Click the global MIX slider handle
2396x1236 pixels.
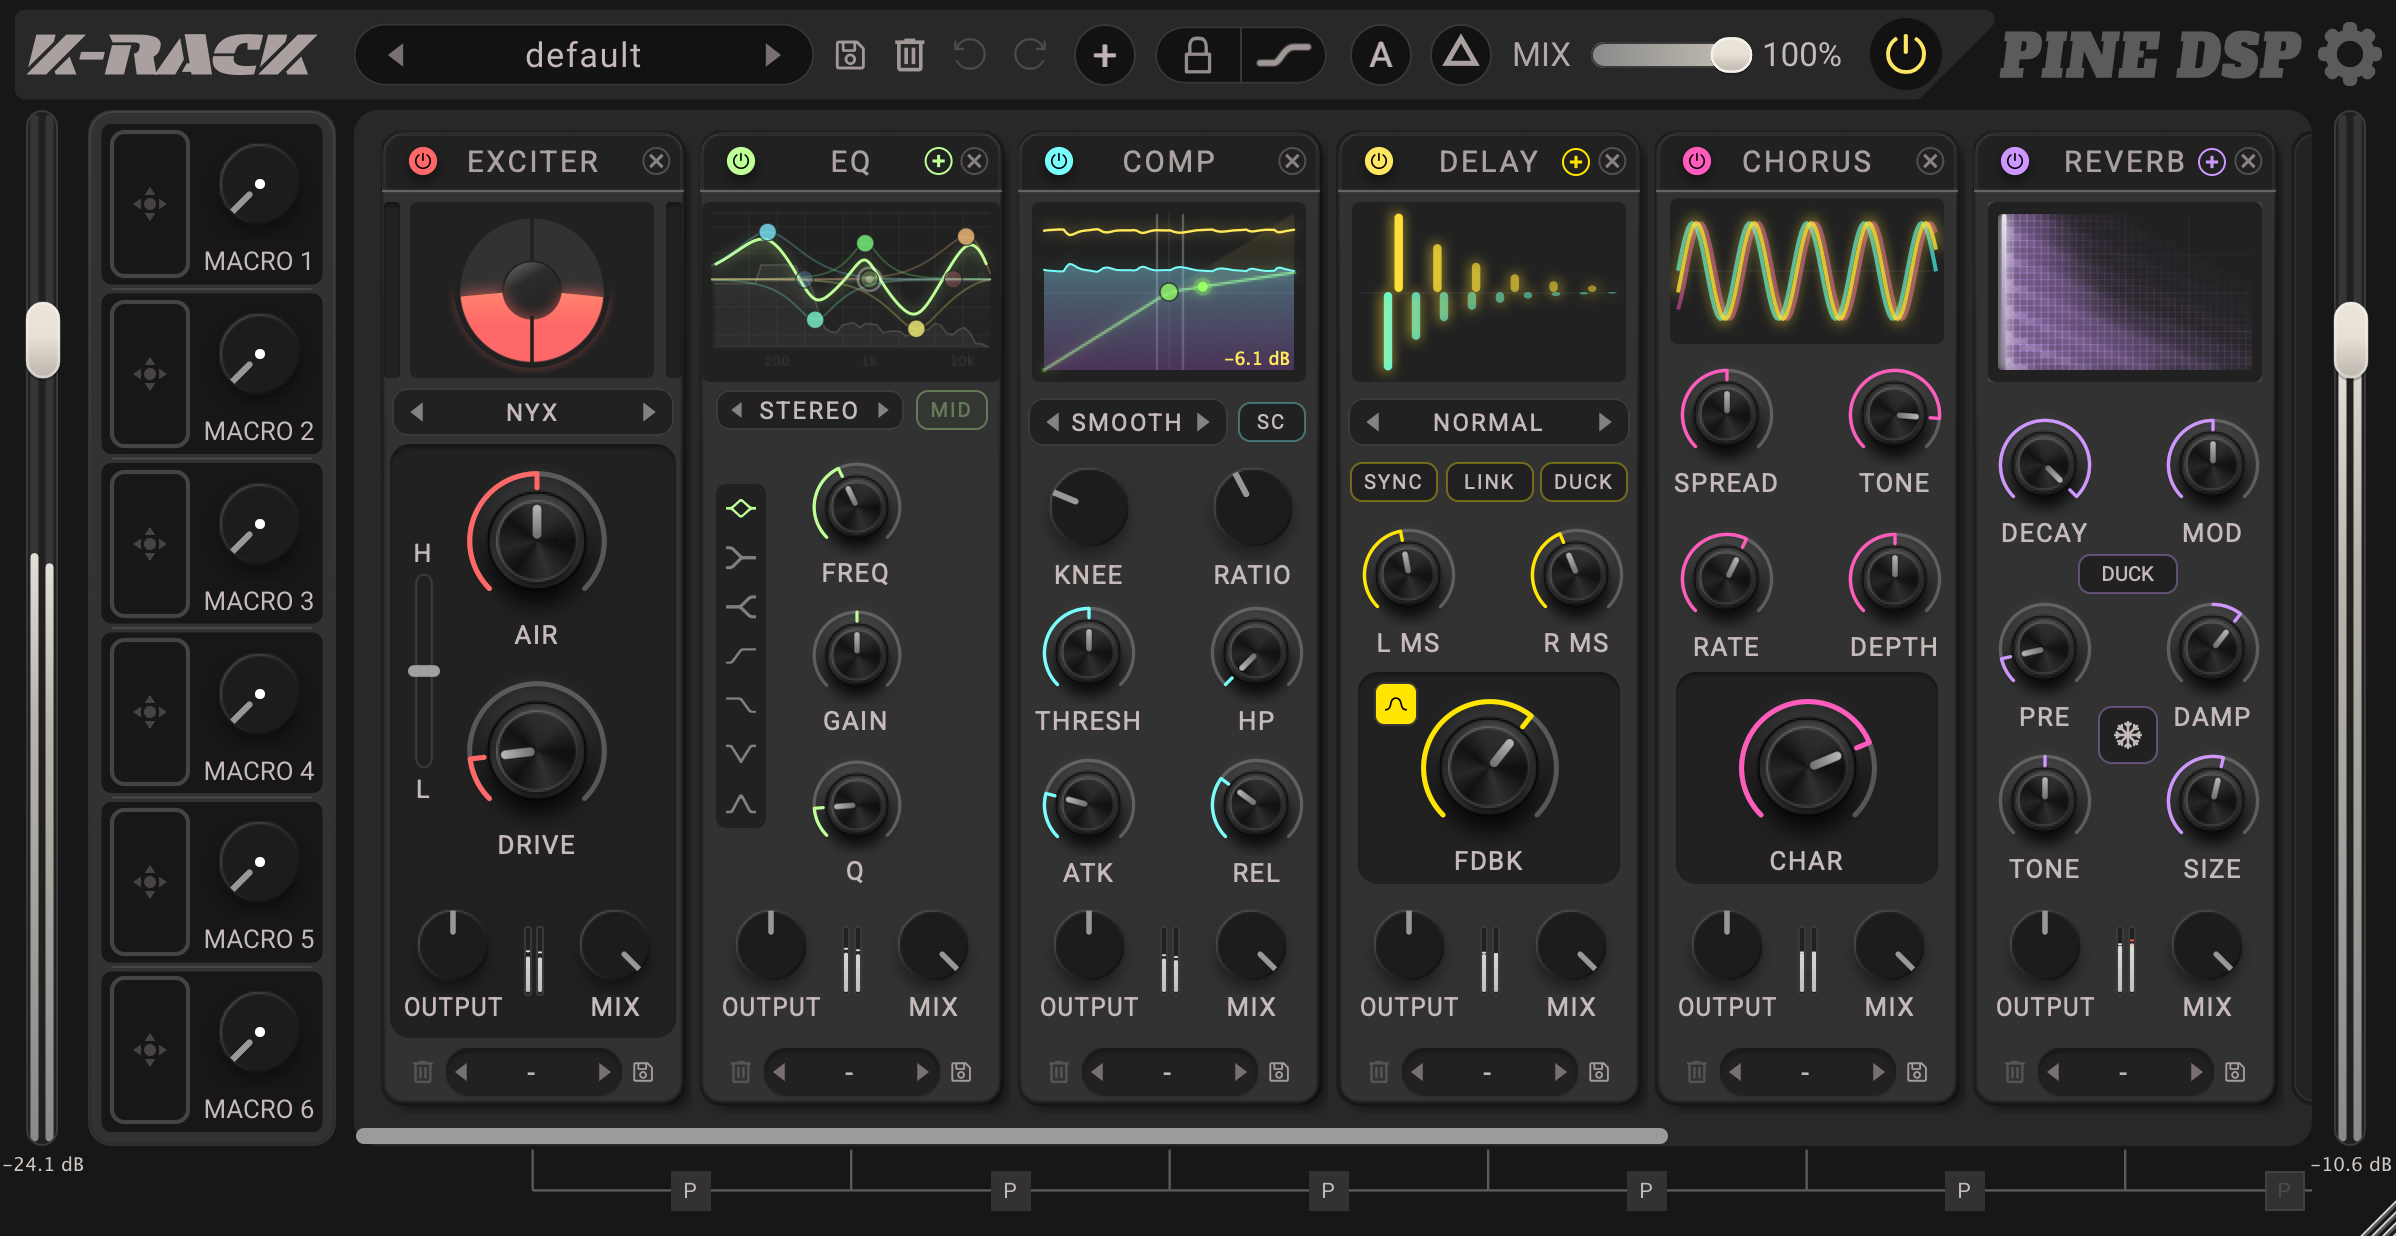[1730, 54]
